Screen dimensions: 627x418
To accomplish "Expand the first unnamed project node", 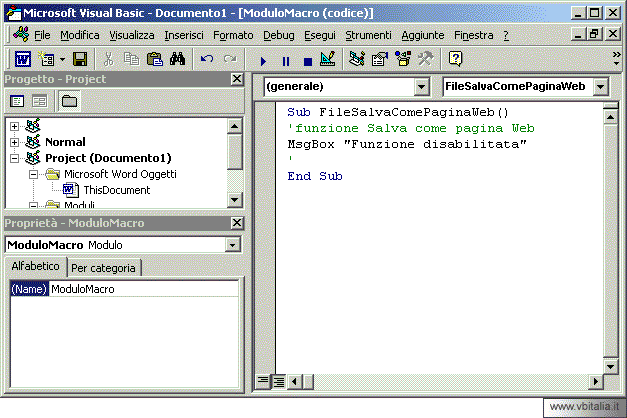I will [x=14, y=126].
